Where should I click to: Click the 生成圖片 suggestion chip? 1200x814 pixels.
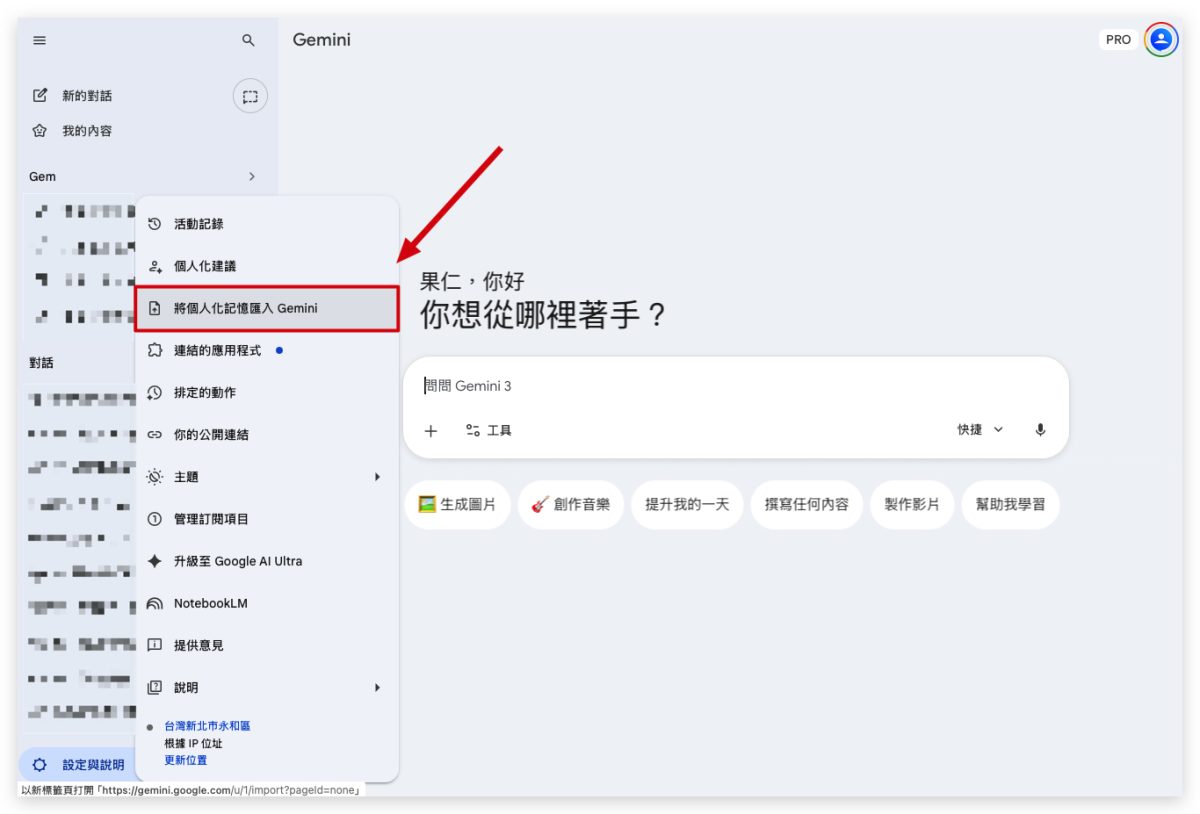(457, 504)
